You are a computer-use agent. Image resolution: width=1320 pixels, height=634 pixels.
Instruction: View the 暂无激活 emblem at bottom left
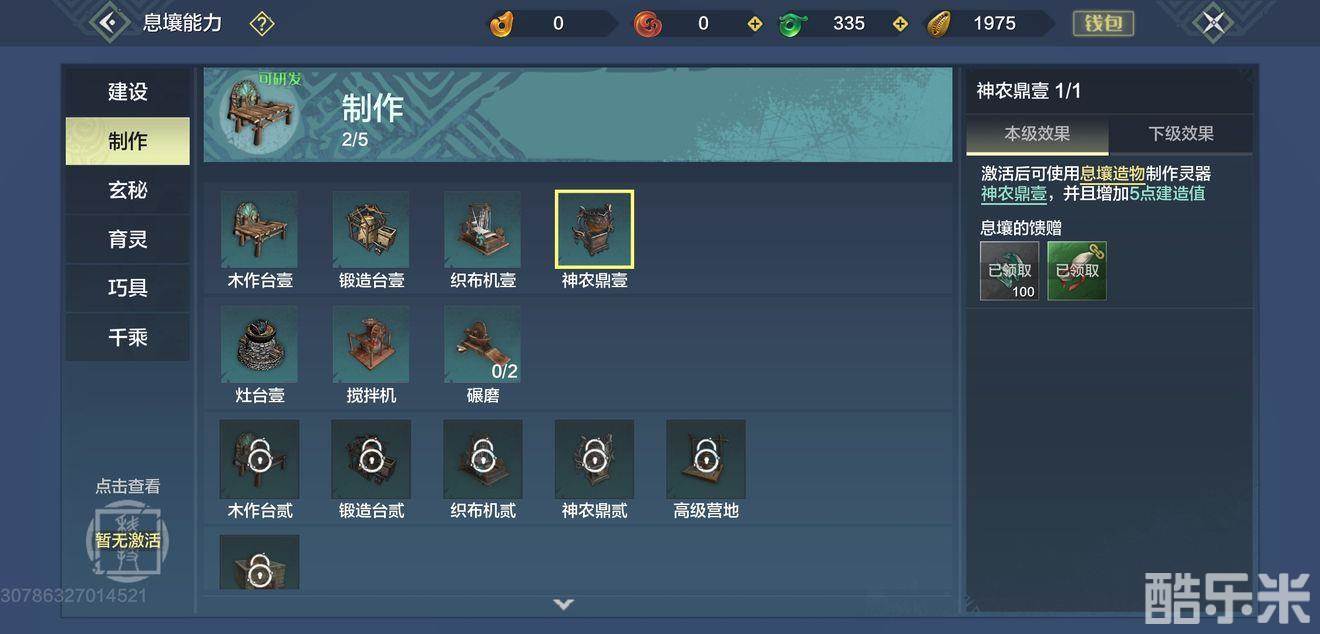128,541
